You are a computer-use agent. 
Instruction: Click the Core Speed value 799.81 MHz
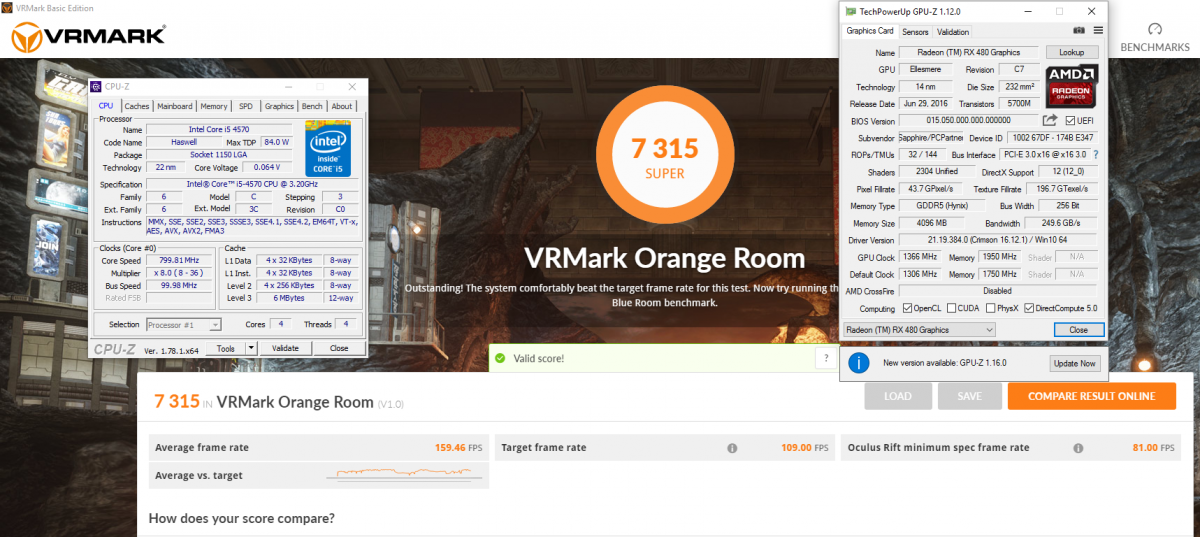click(x=177, y=260)
